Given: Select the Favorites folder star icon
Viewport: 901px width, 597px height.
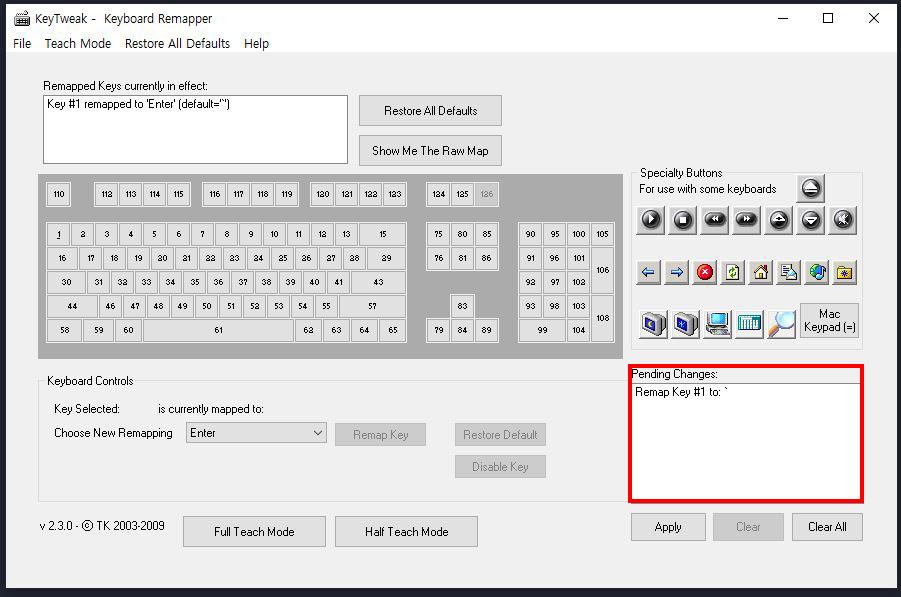Looking at the screenshot, I should [x=845, y=272].
